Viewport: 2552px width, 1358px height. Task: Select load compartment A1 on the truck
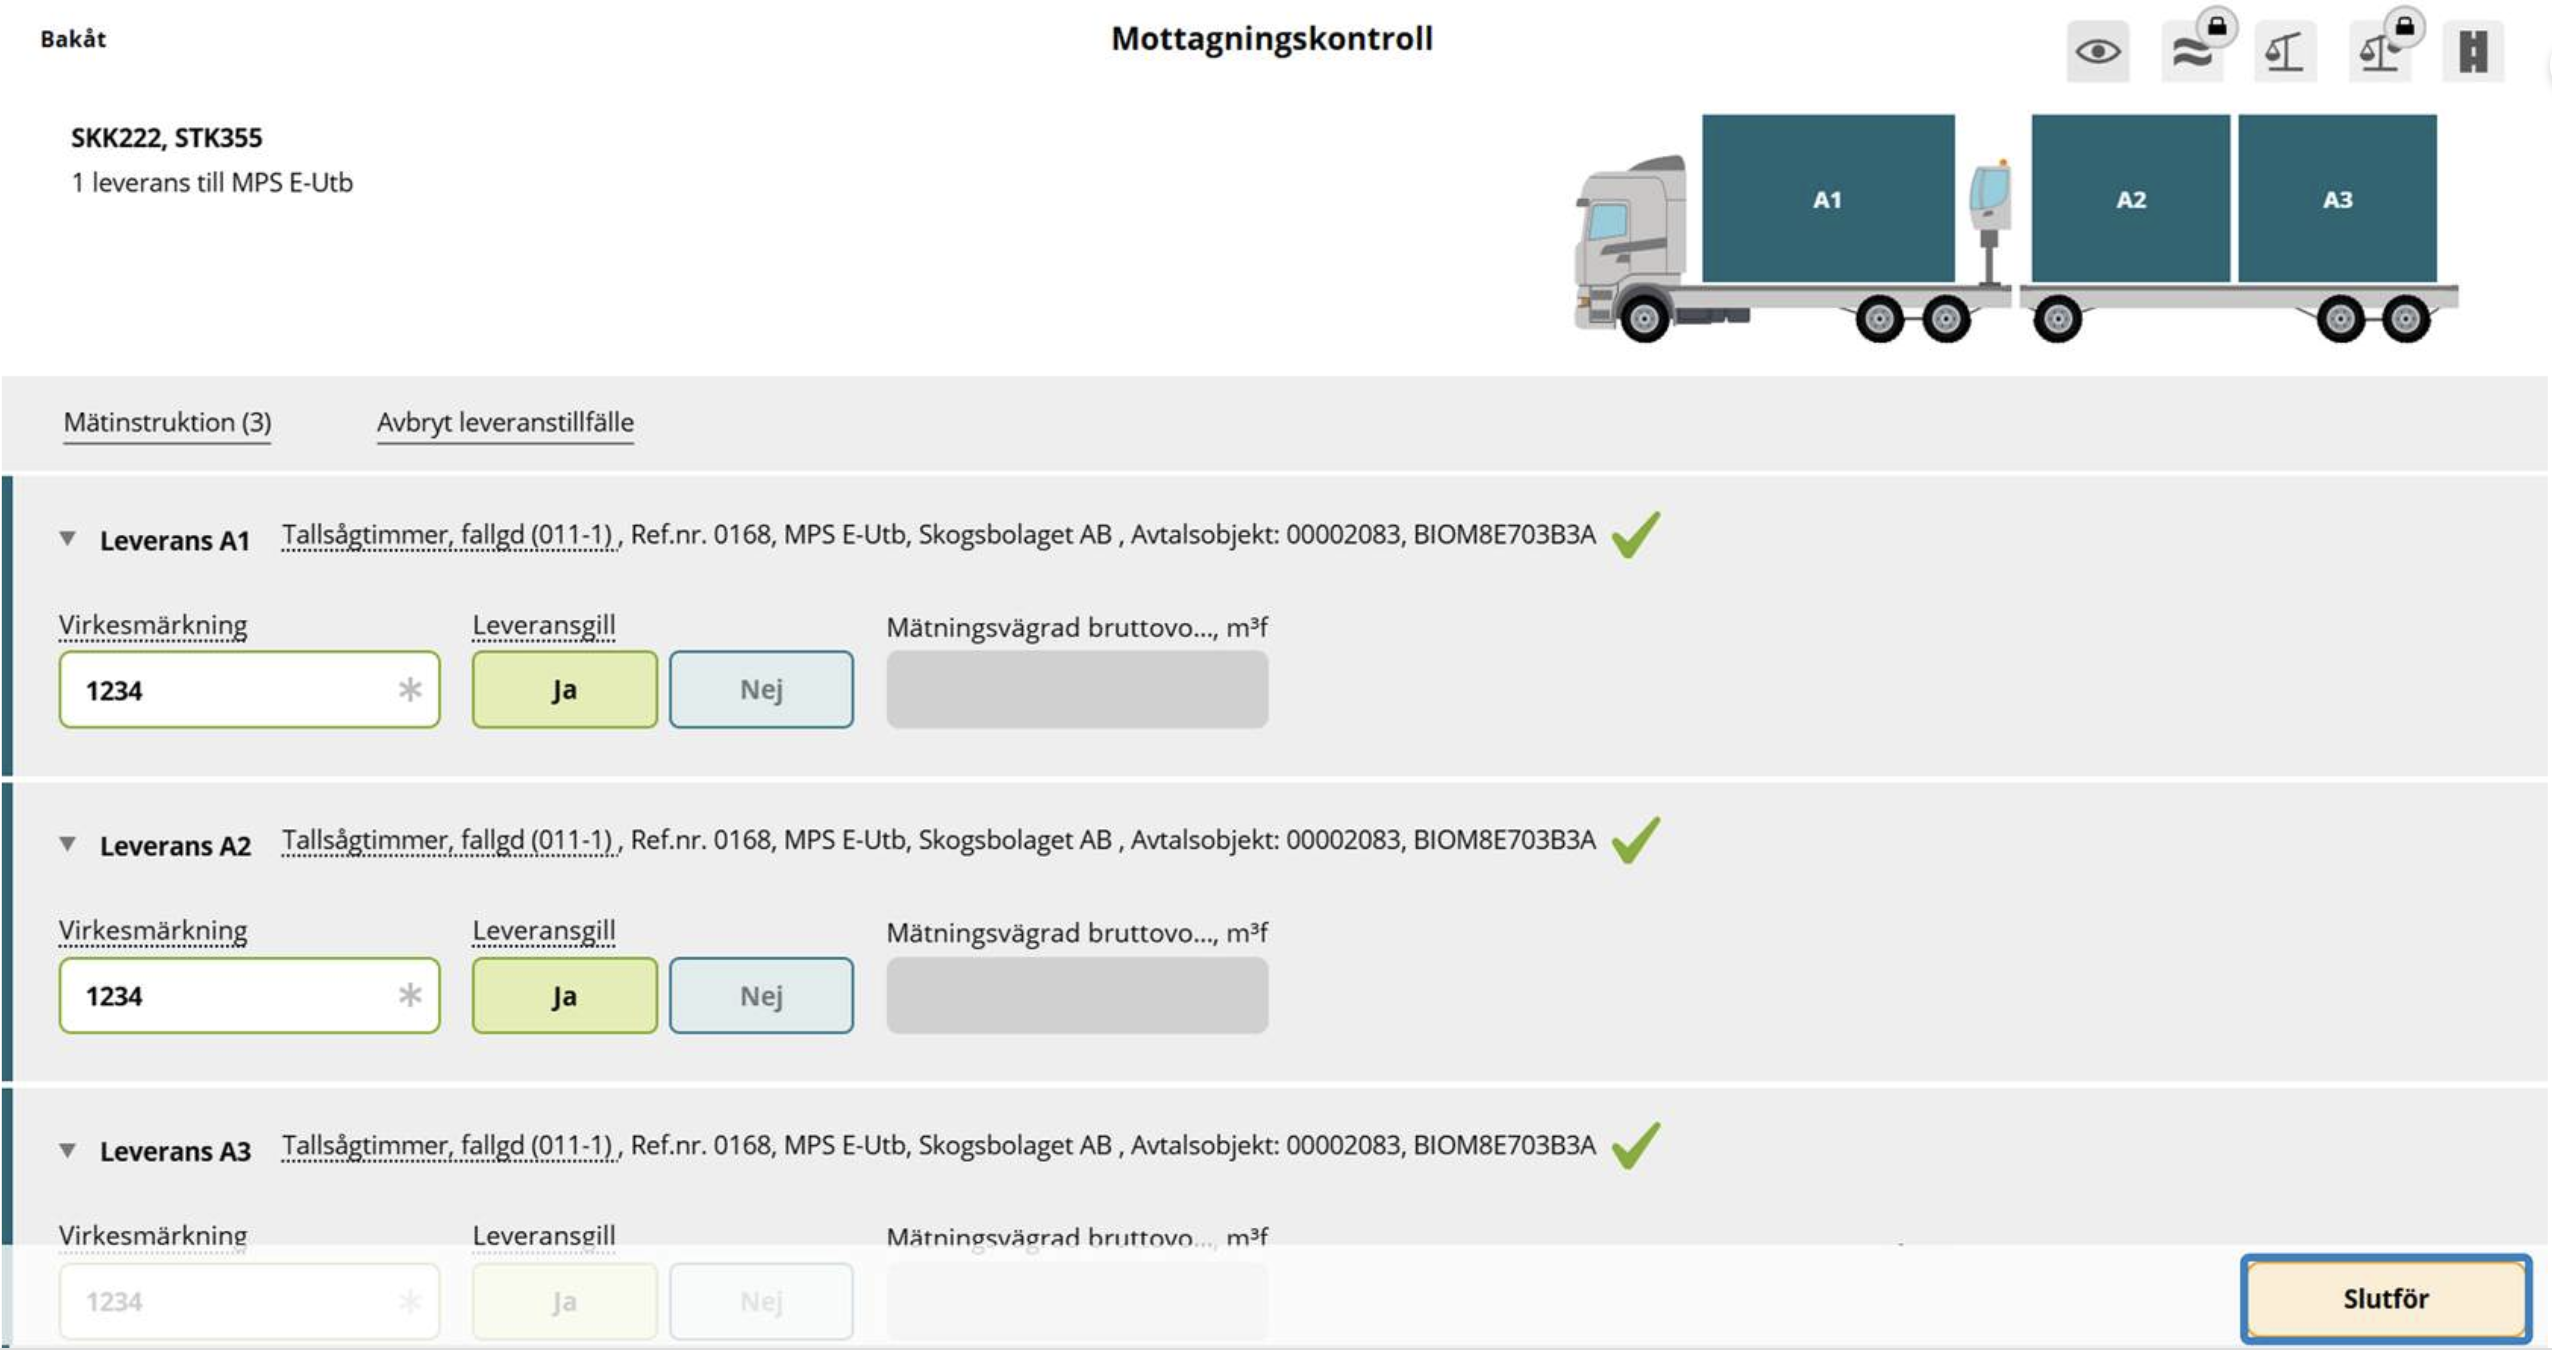pos(1828,198)
